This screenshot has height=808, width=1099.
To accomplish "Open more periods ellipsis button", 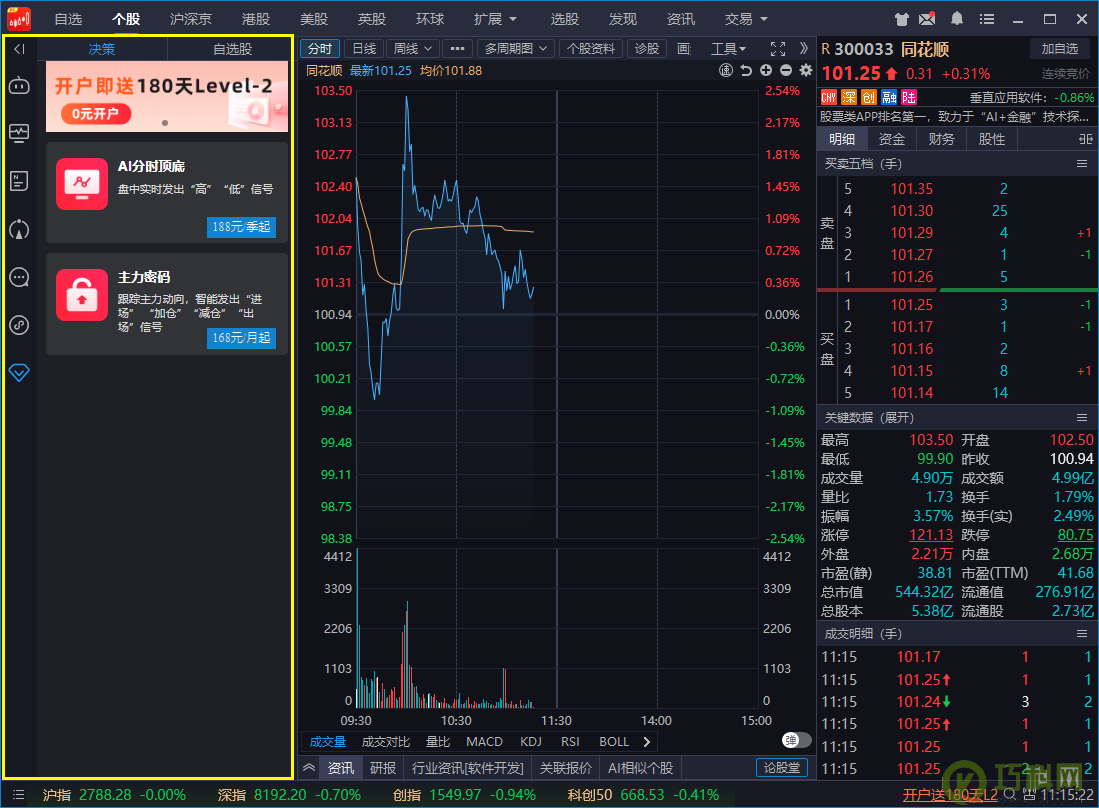I will [x=458, y=48].
